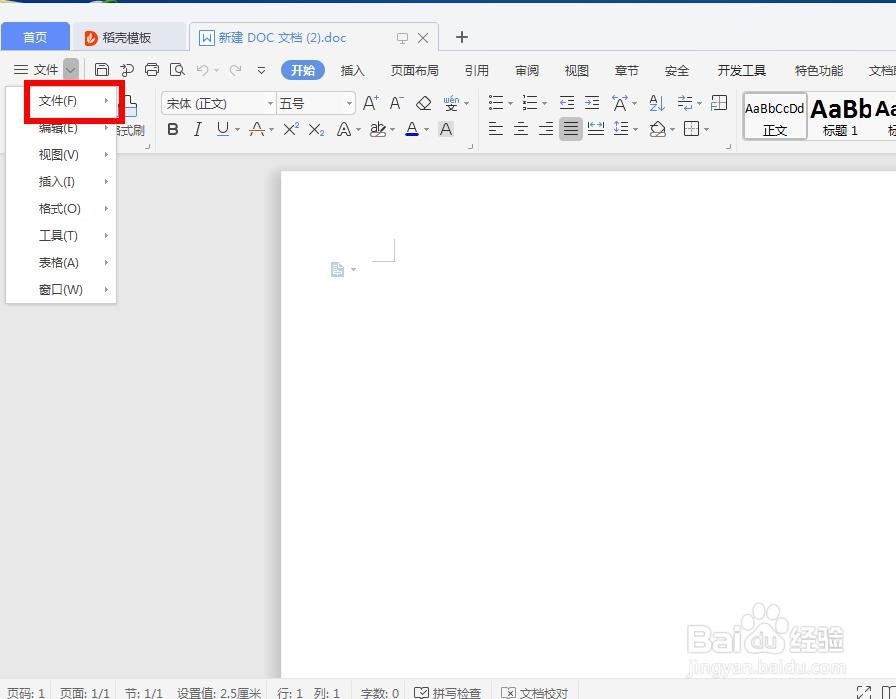Viewport: 896px width, 699px height.
Task: Click the Line Spacing icon
Action: pyautogui.click(x=621, y=129)
